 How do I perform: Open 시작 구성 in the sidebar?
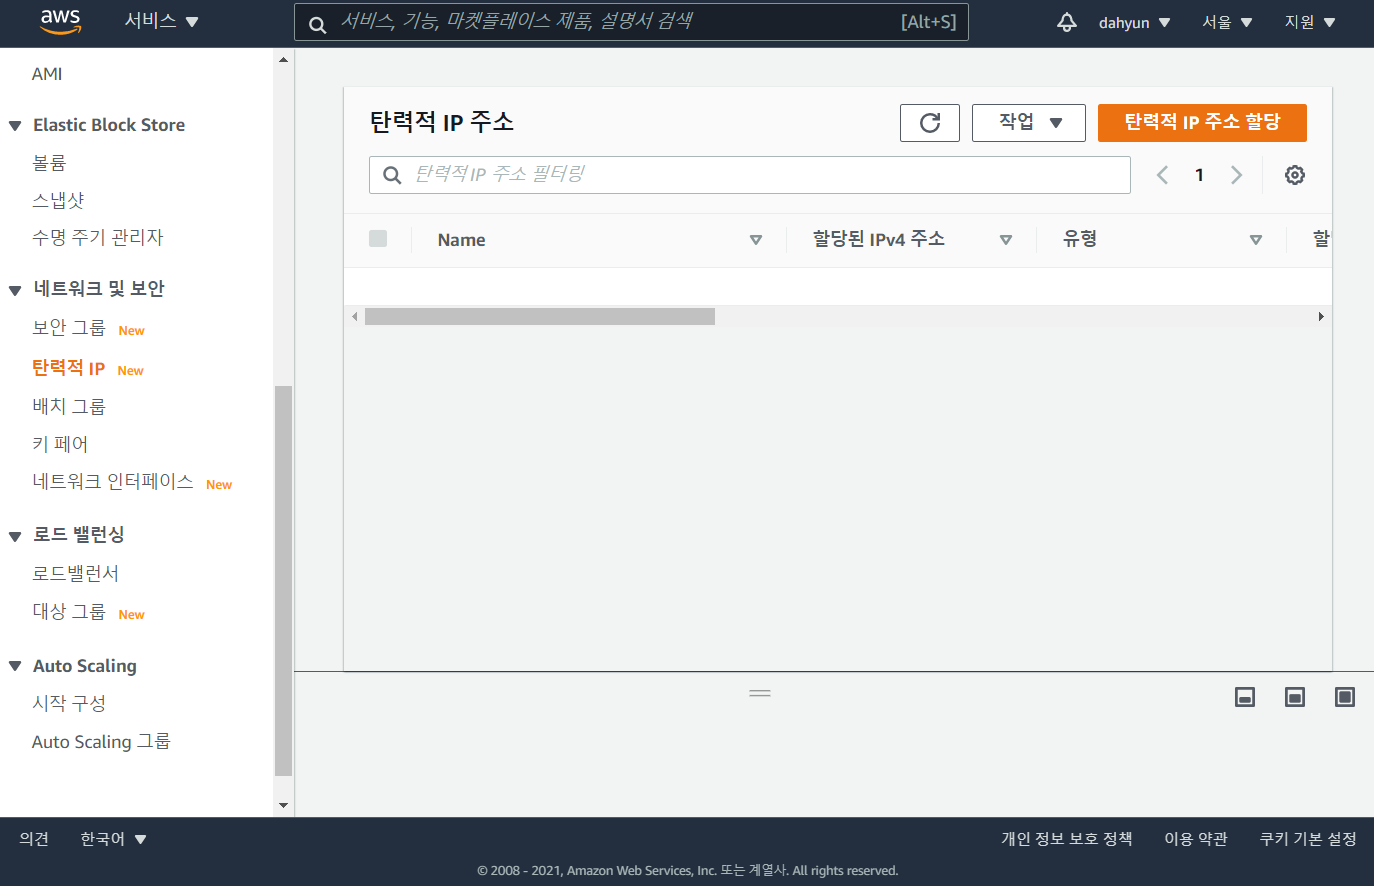pyautogui.click(x=68, y=703)
